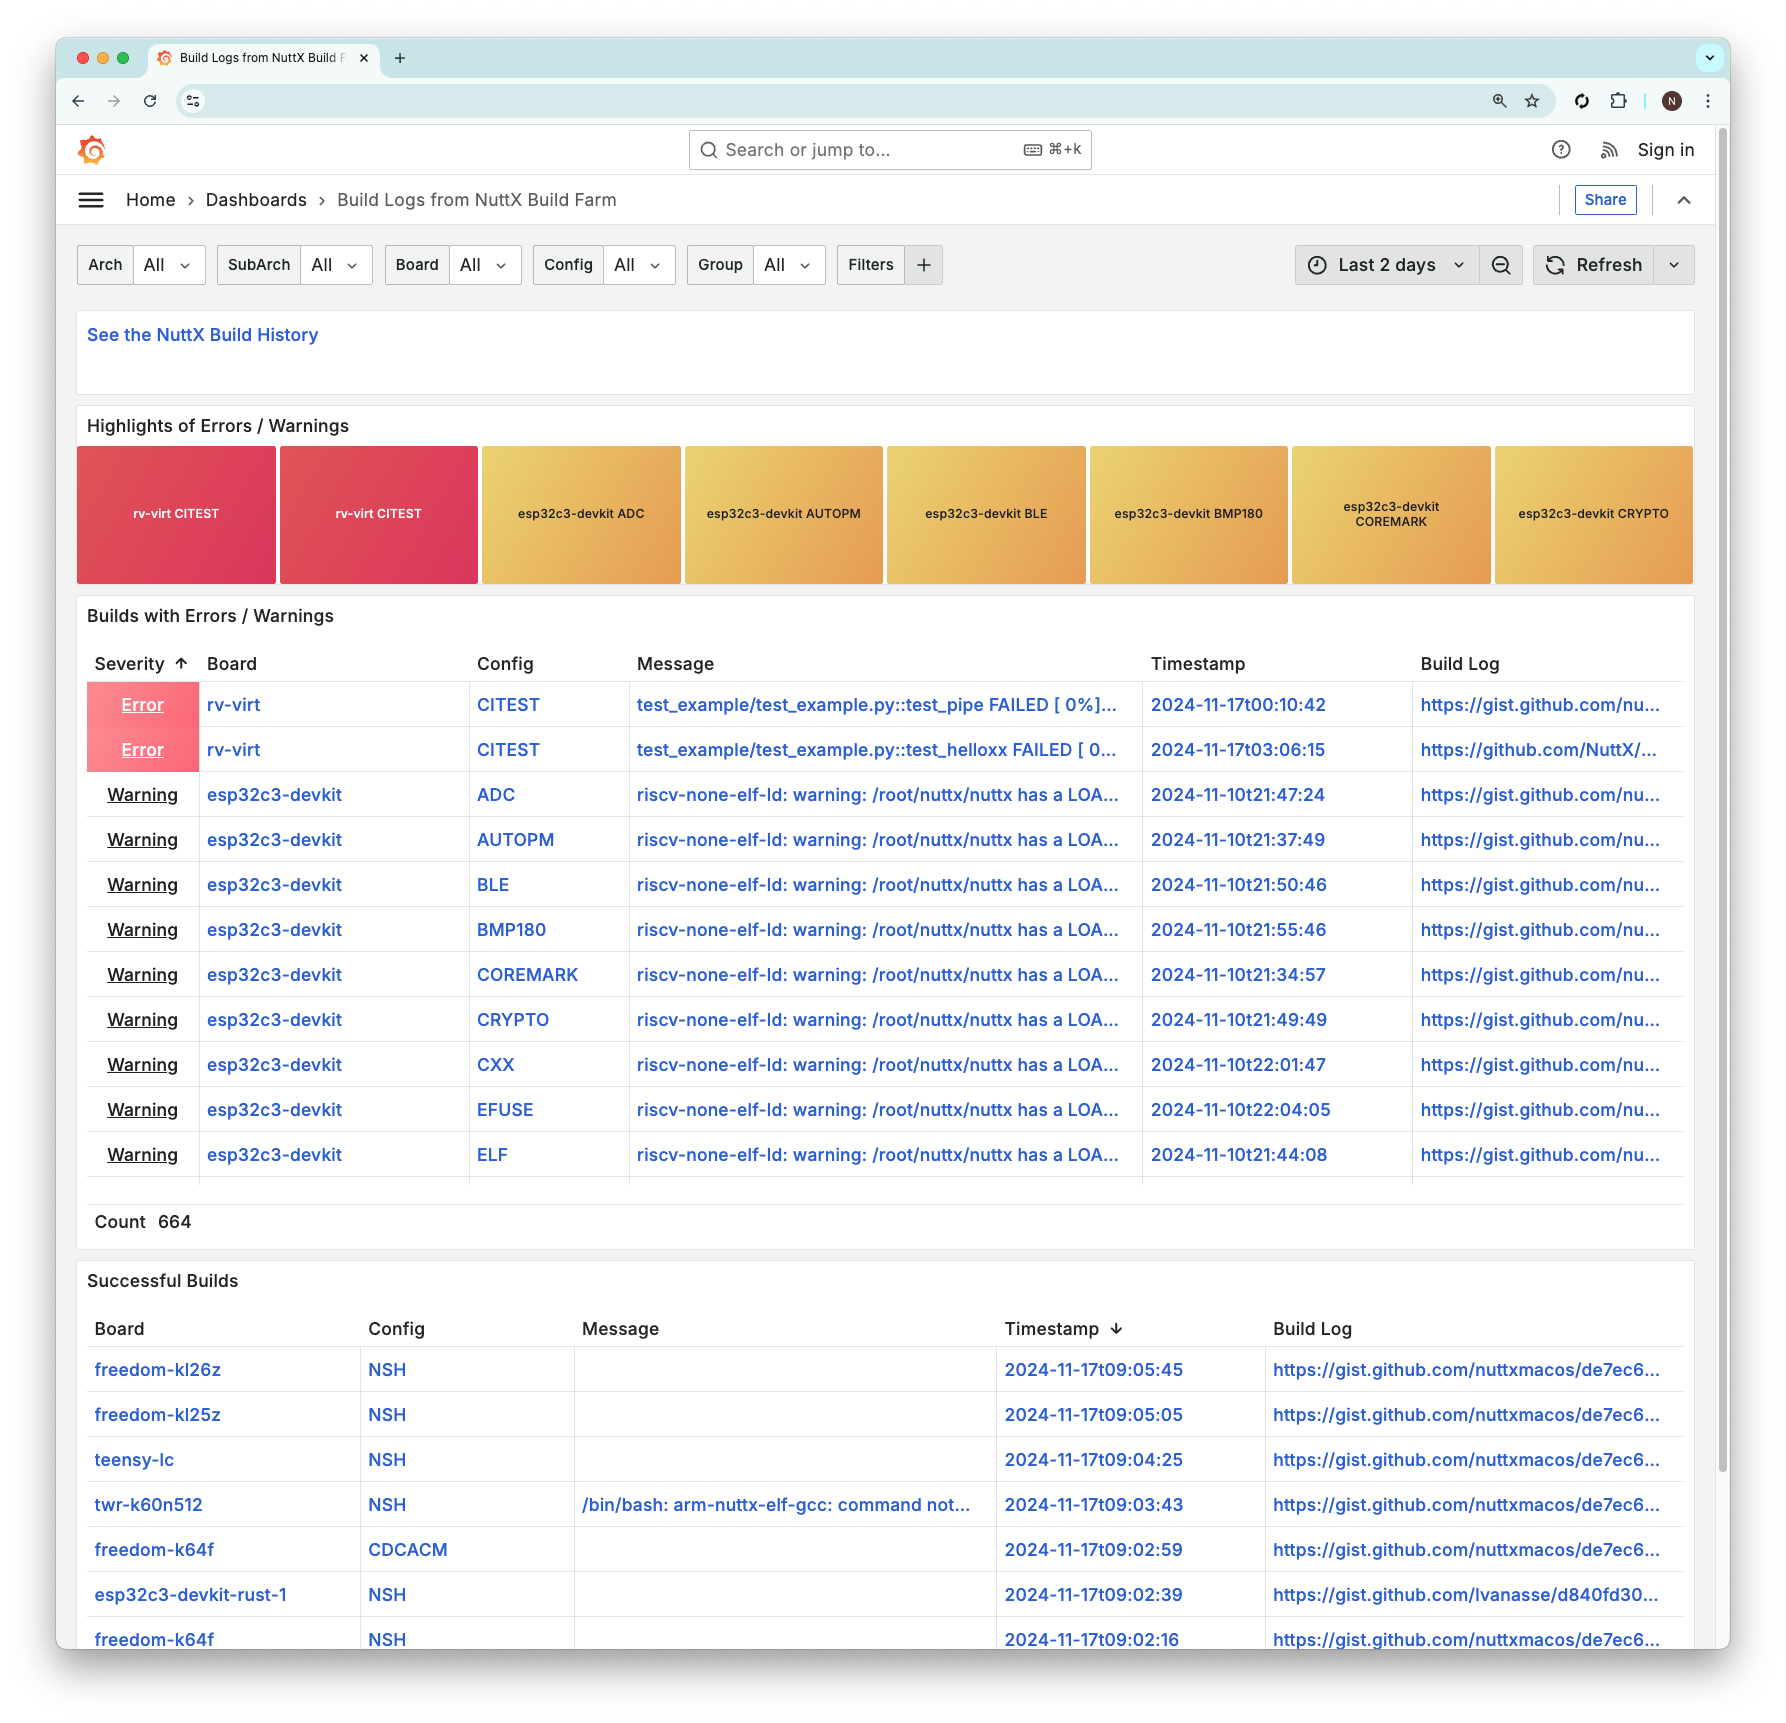The image size is (1786, 1723).
Task: Click the Grafana logo icon
Action: tap(92, 150)
